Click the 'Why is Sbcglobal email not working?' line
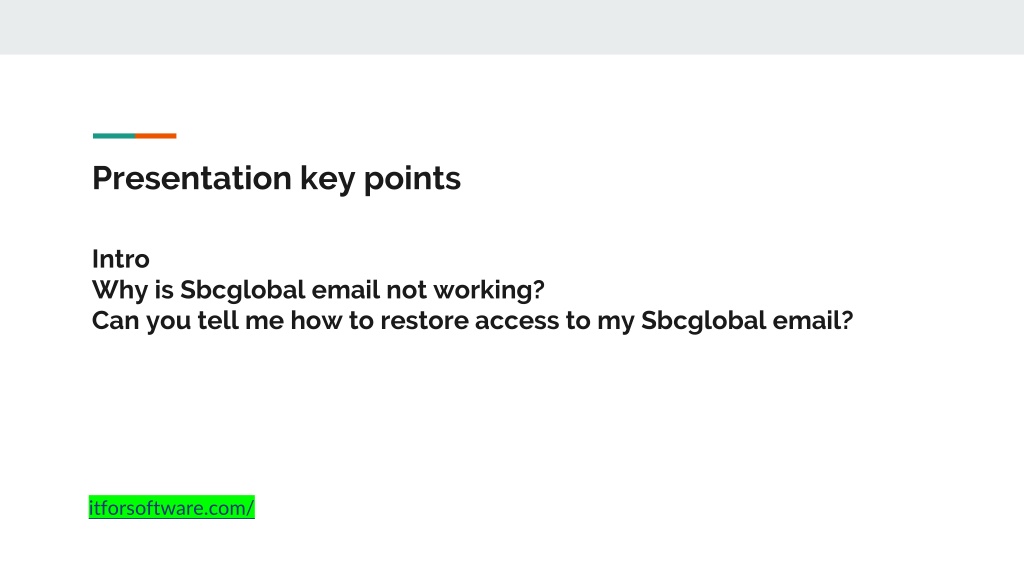Image resolution: width=1024 pixels, height=576 pixels. click(x=318, y=290)
